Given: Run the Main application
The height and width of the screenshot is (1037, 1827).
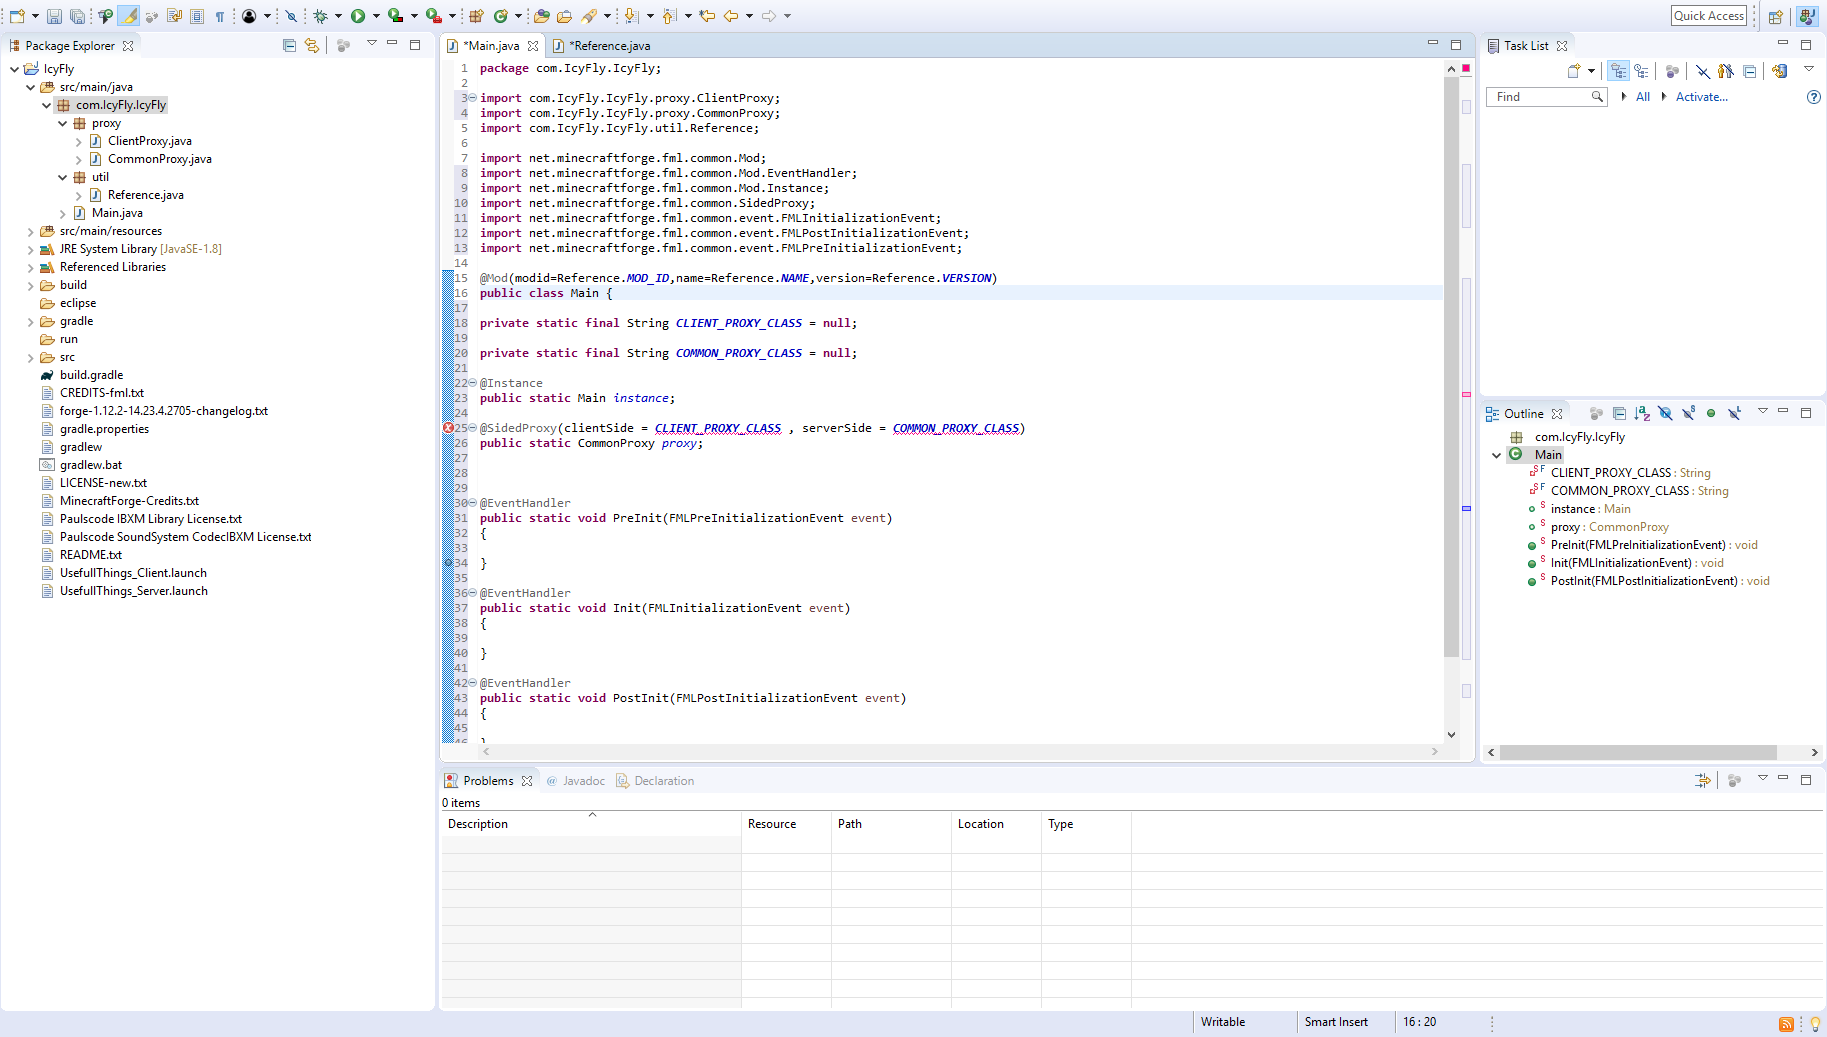Looking at the screenshot, I should coord(358,16).
